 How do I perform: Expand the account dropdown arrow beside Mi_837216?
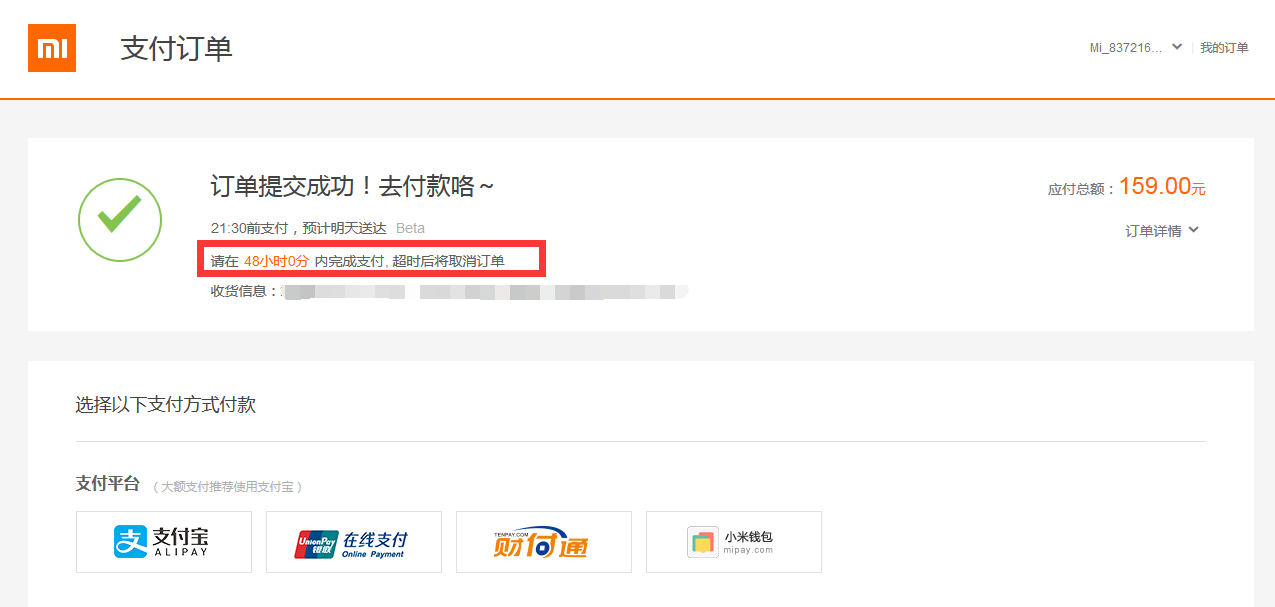coord(1177,47)
